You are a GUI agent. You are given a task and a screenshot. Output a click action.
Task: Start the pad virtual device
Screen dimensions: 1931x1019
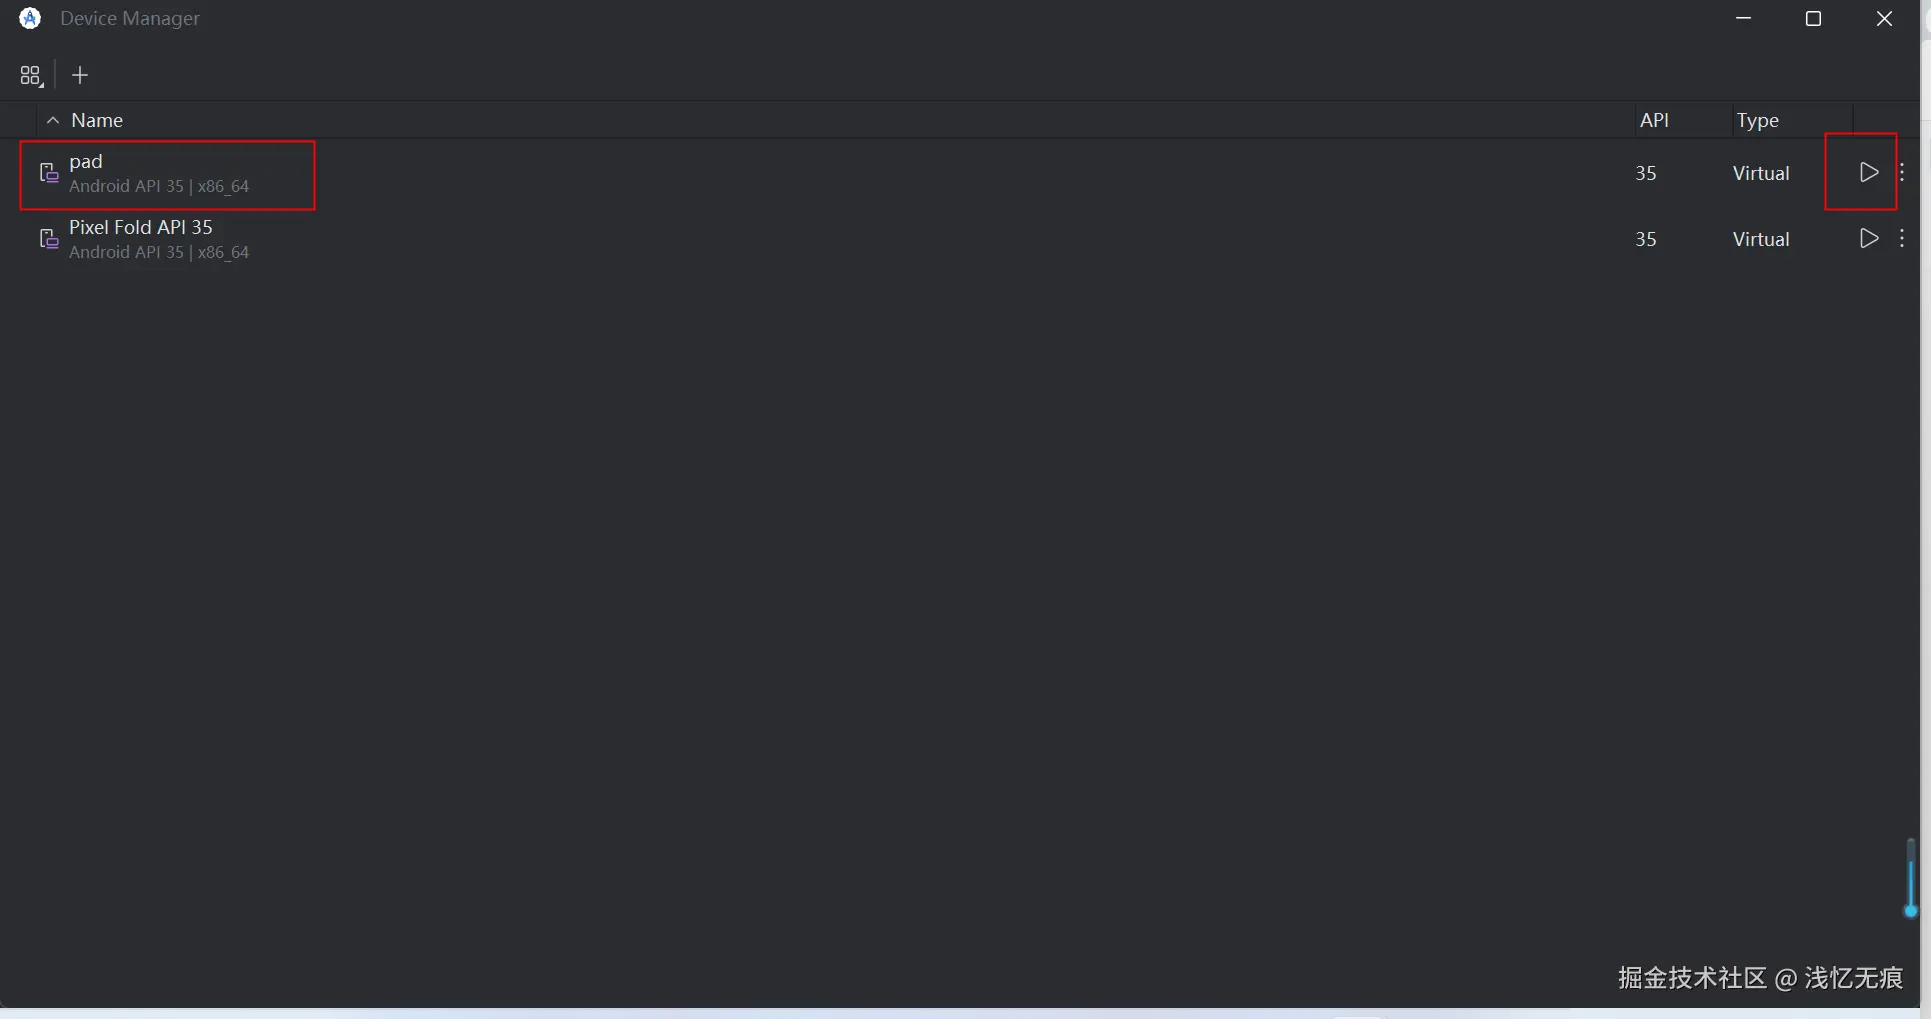pyautogui.click(x=1868, y=172)
